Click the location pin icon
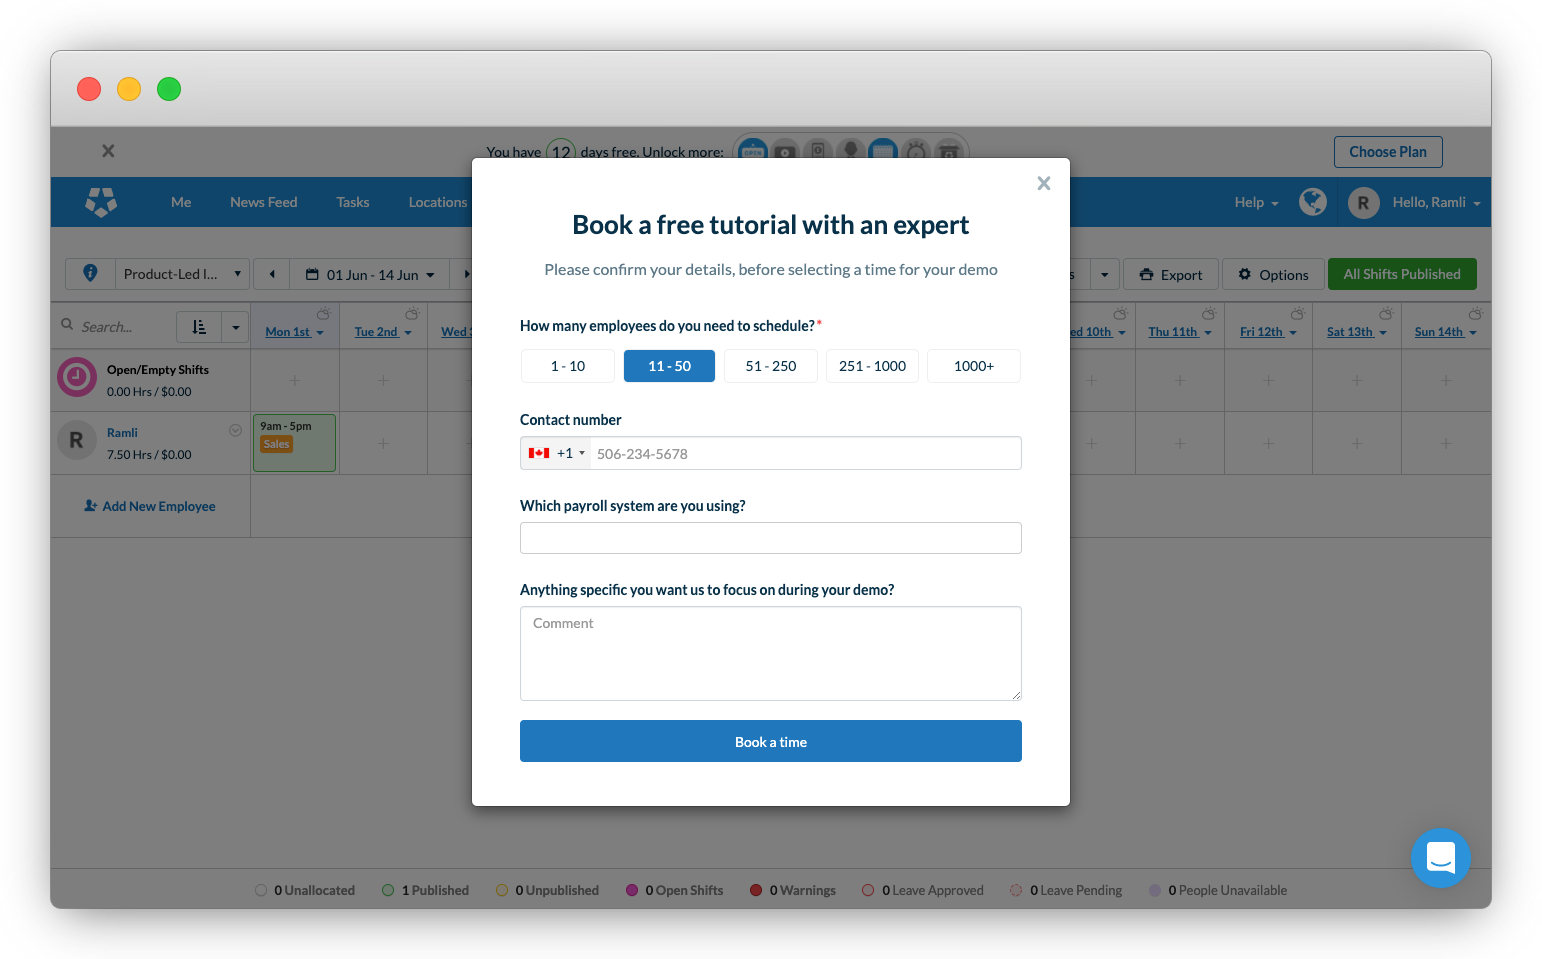Viewport: 1542px width, 959px height. coord(90,273)
